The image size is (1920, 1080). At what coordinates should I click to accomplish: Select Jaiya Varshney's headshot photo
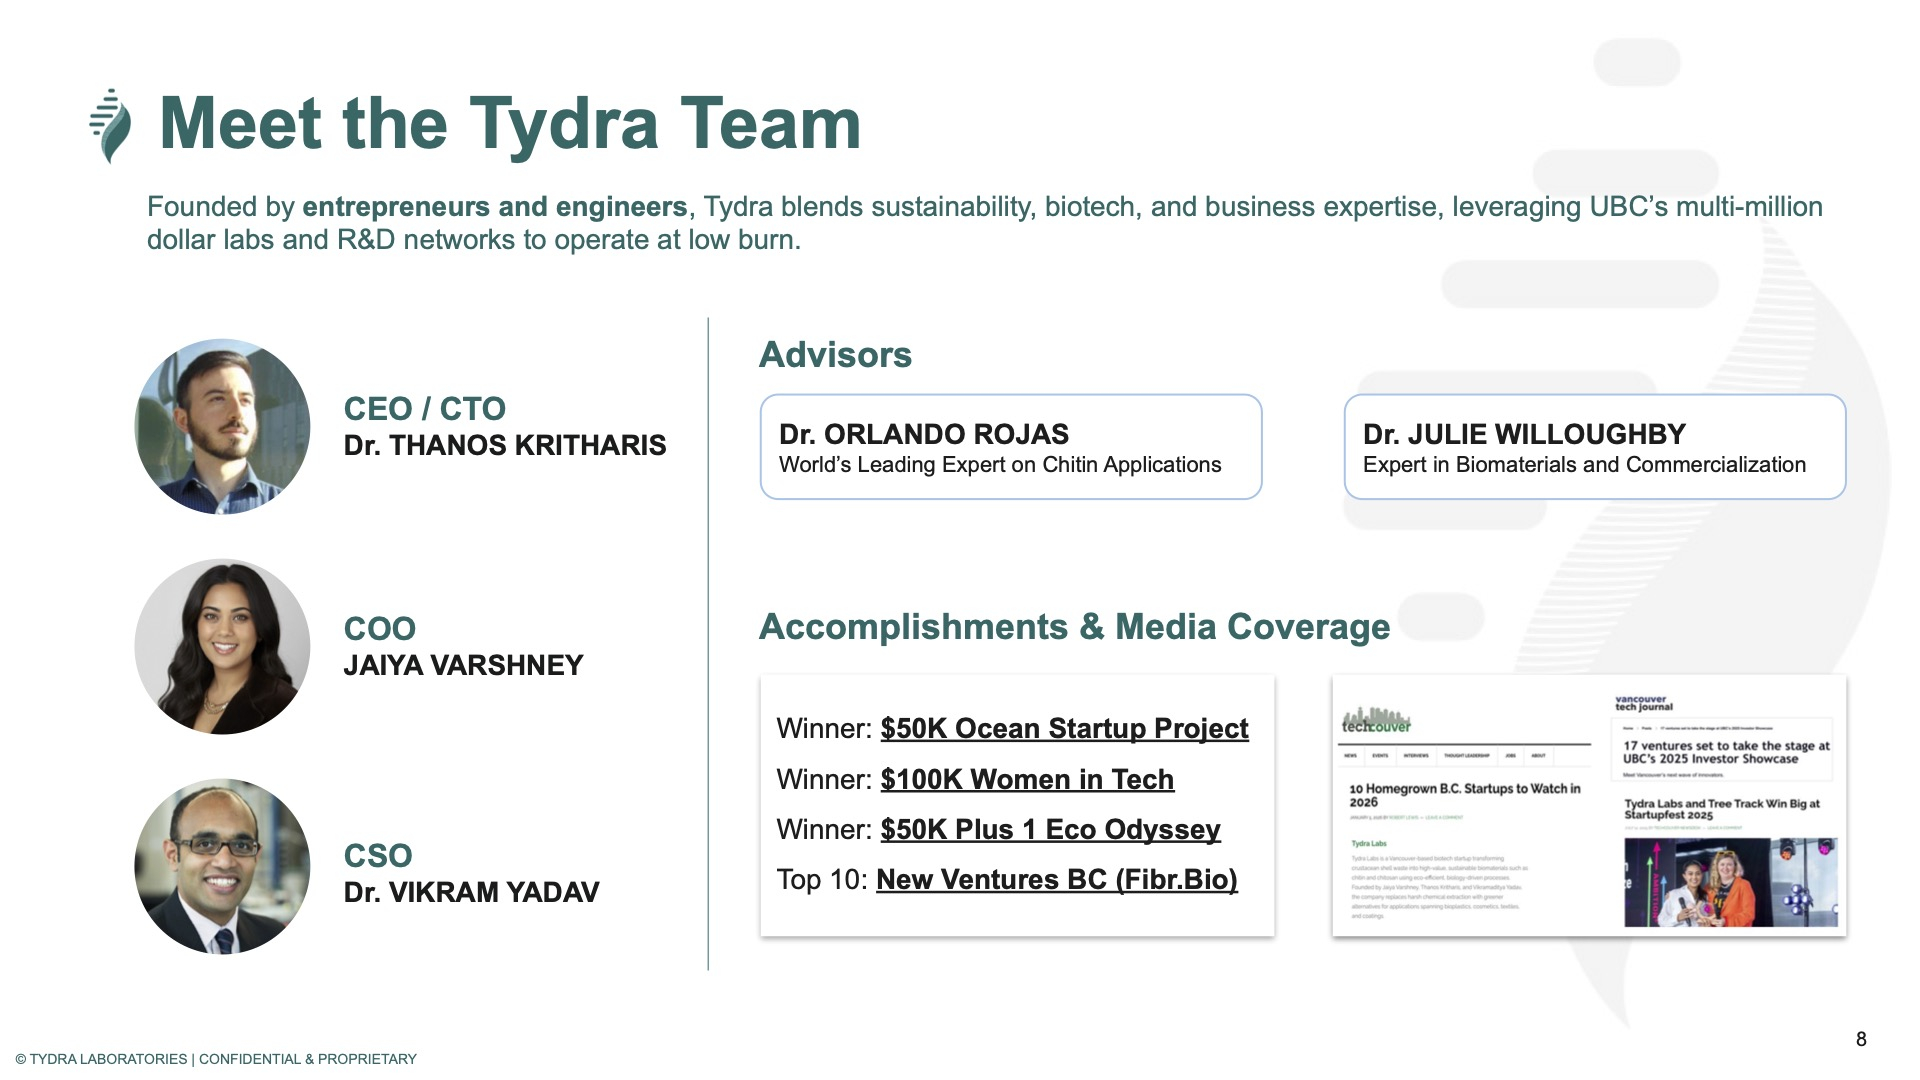[222, 647]
